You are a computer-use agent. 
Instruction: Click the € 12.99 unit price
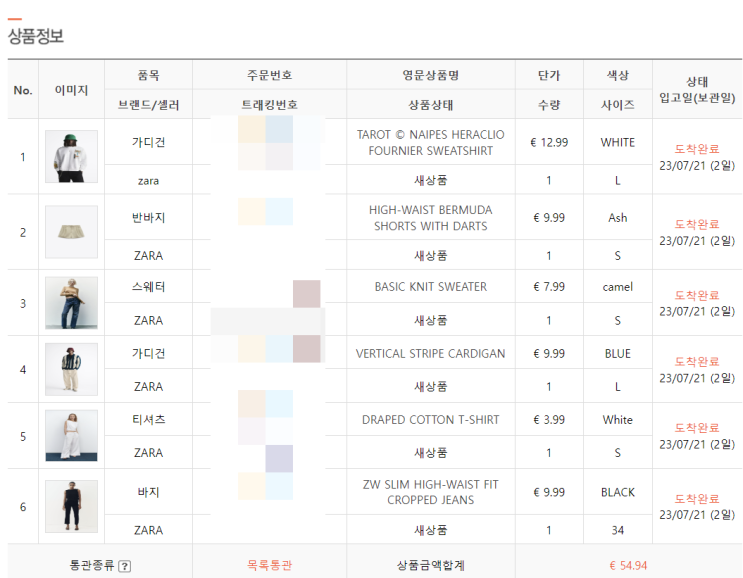coord(549,143)
